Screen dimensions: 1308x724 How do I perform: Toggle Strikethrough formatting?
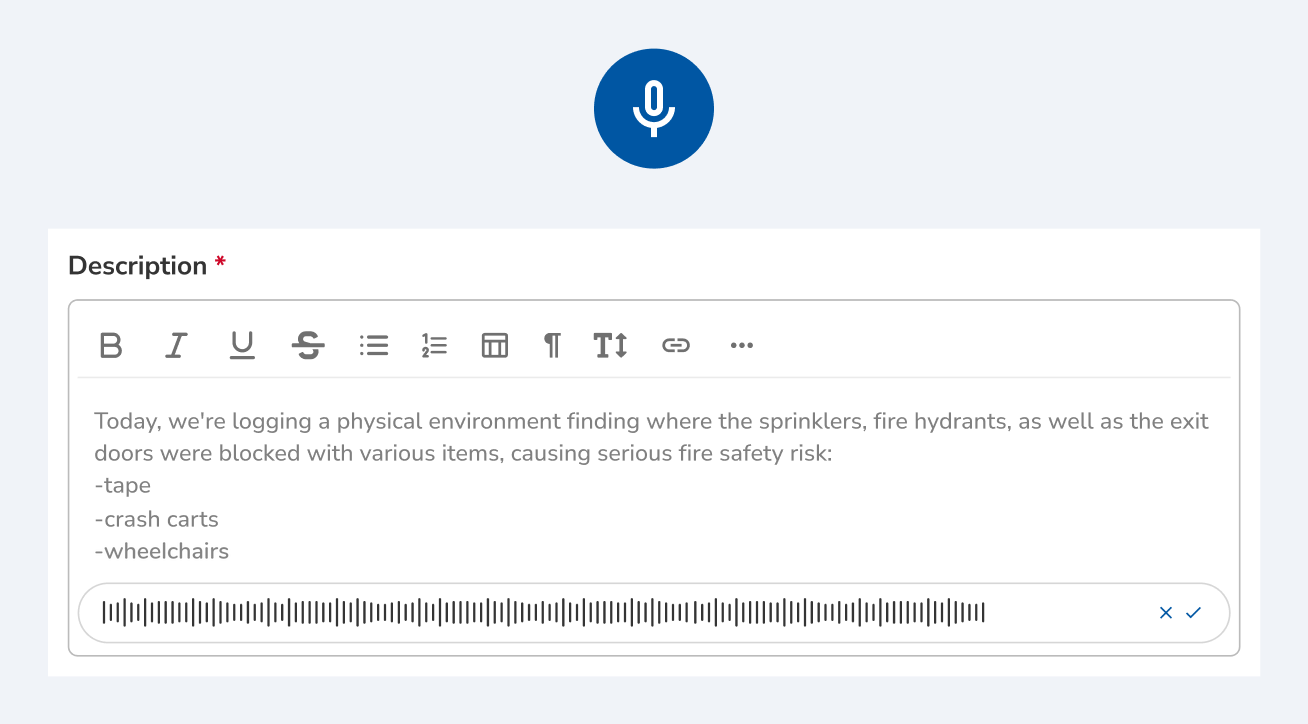pos(308,346)
